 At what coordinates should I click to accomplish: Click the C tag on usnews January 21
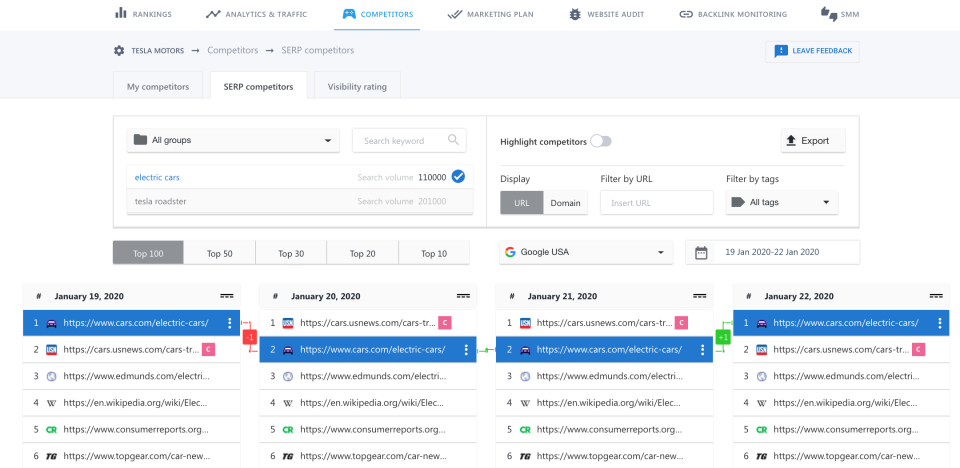pyautogui.click(x=681, y=323)
